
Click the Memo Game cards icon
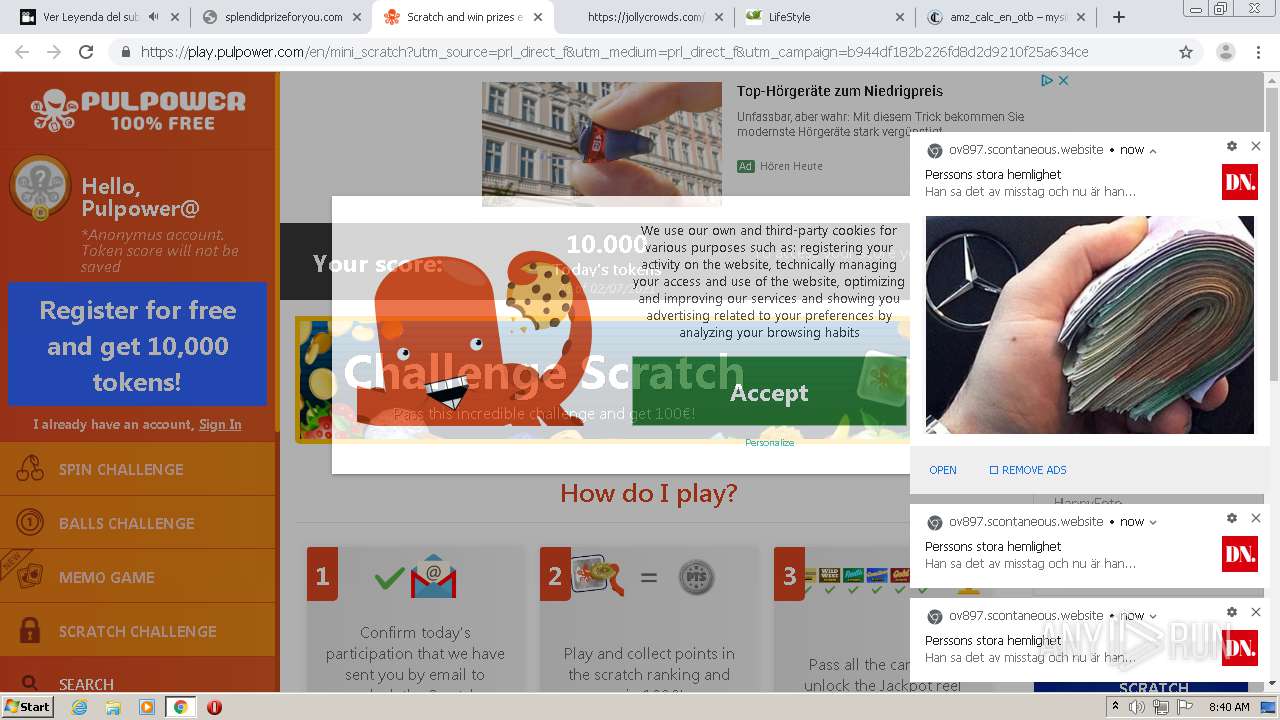(x=30, y=577)
